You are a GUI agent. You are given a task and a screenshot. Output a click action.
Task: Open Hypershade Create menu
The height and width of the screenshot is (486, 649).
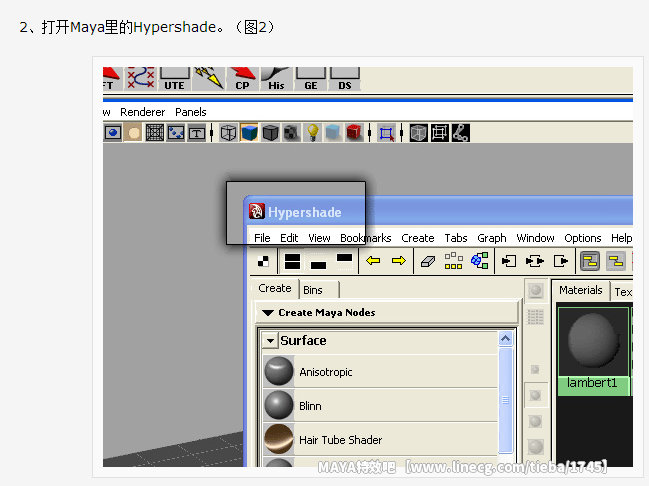coord(418,238)
